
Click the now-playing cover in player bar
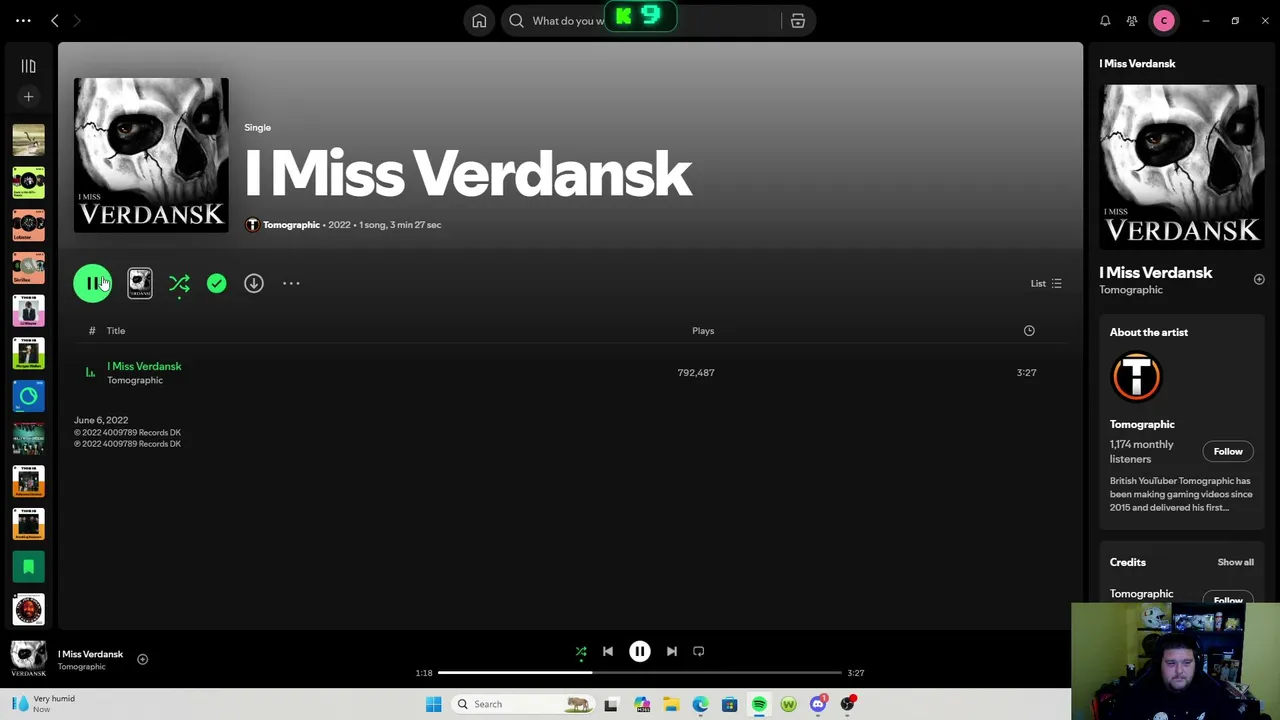[28, 659]
